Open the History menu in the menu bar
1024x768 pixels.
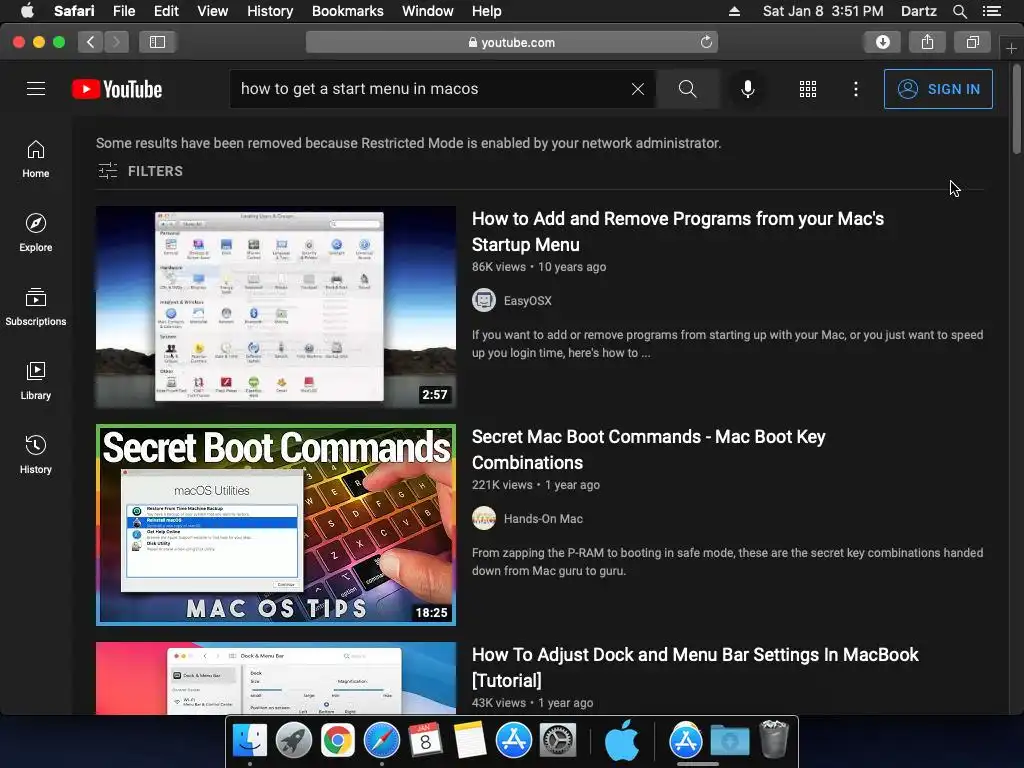pyautogui.click(x=270, y=11)
